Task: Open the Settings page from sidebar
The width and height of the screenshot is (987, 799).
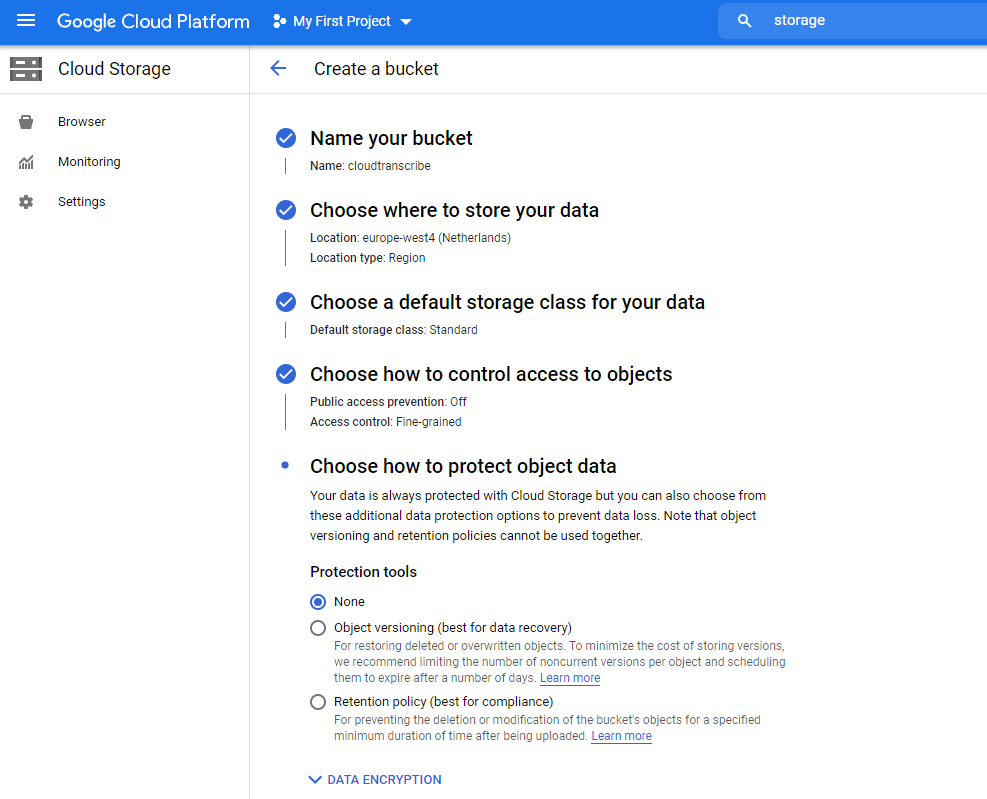Action: [x=82, y=202]
